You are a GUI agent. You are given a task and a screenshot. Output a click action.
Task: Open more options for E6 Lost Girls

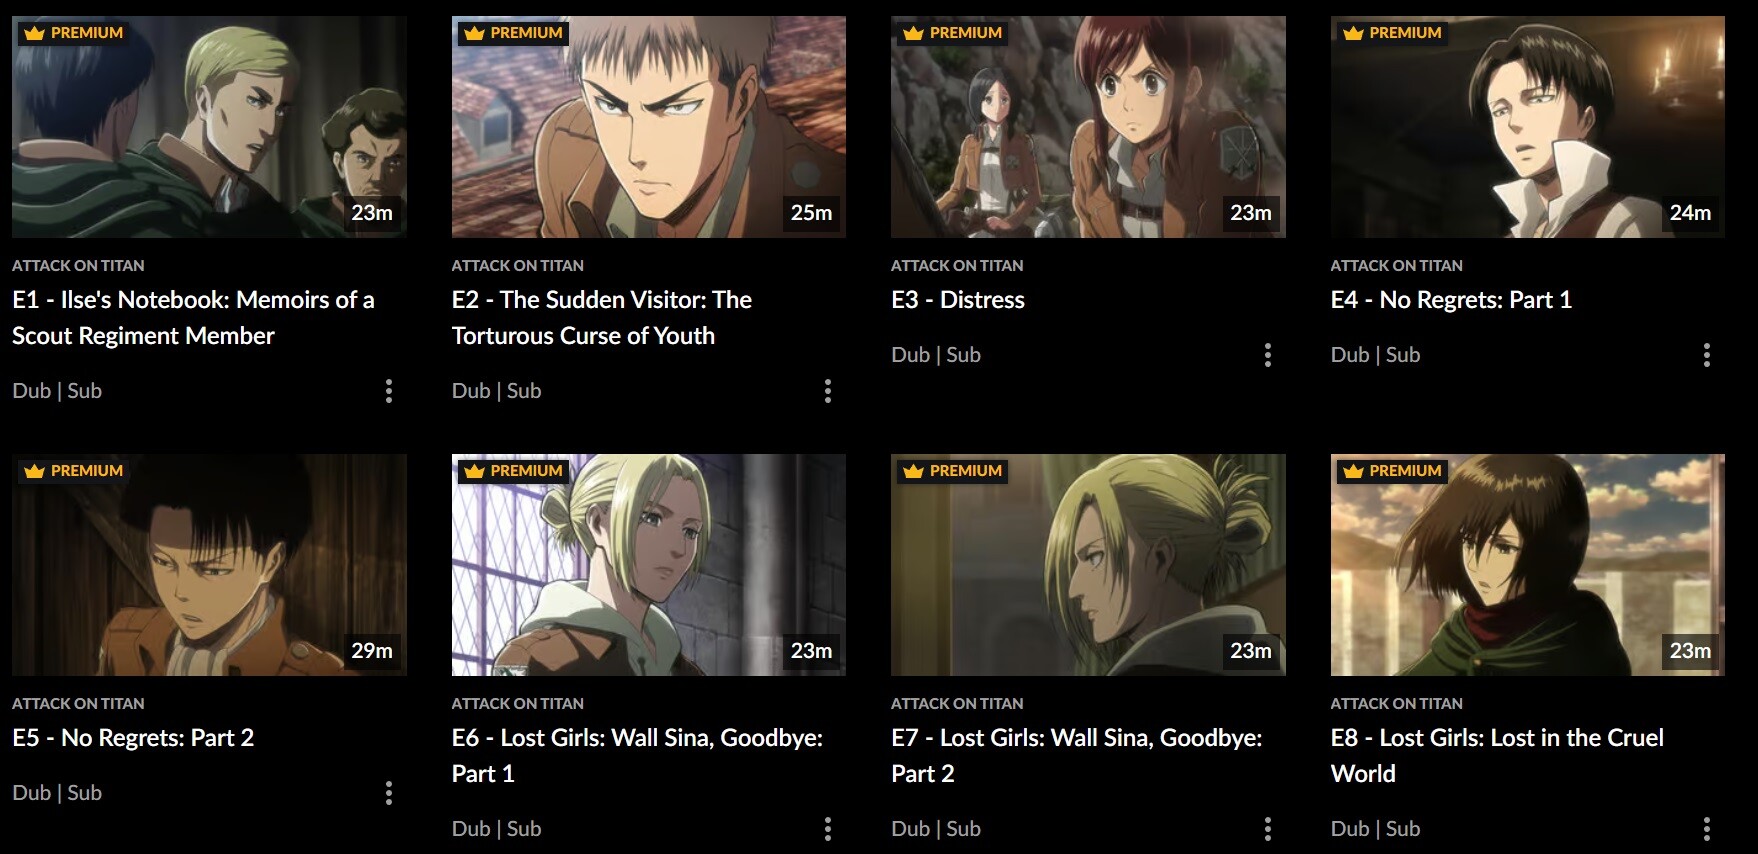click(x=828, y=829)
